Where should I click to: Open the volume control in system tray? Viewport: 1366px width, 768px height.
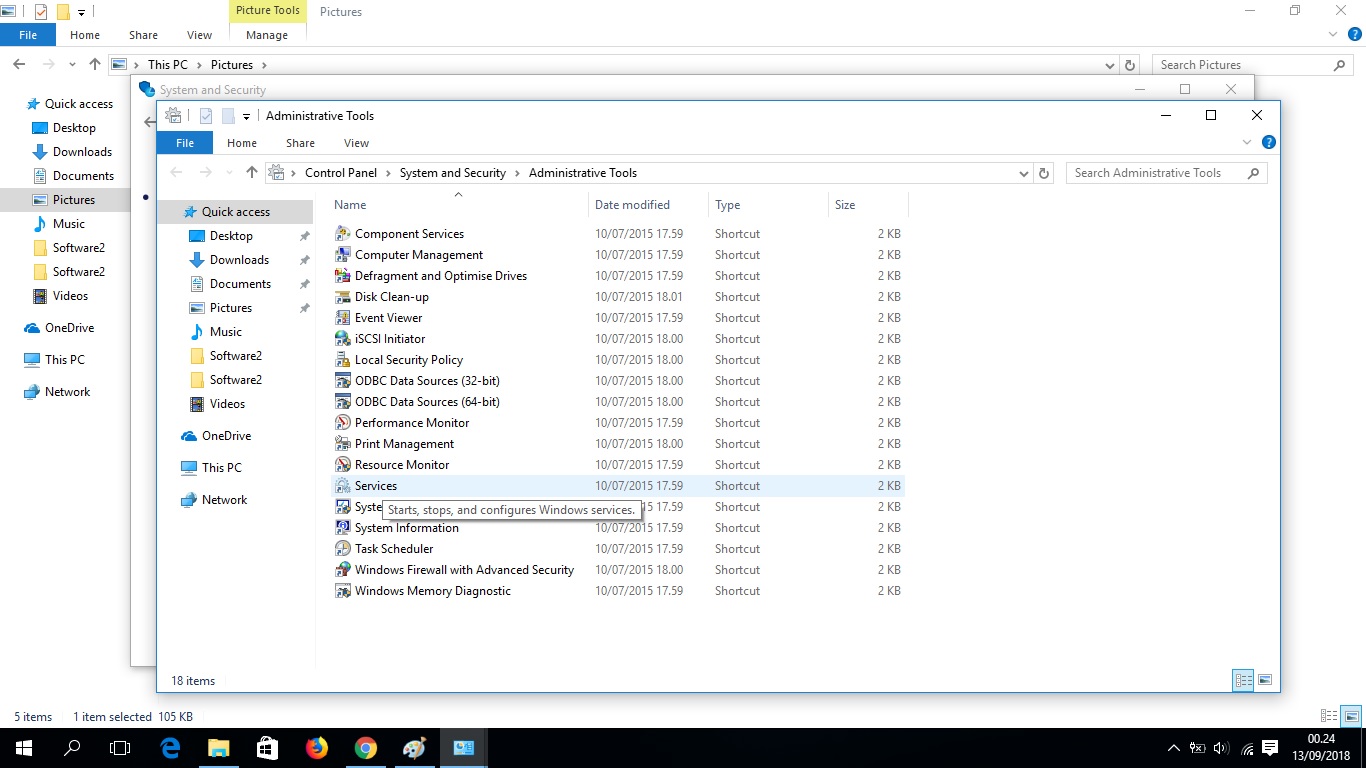pos(1221,748)
